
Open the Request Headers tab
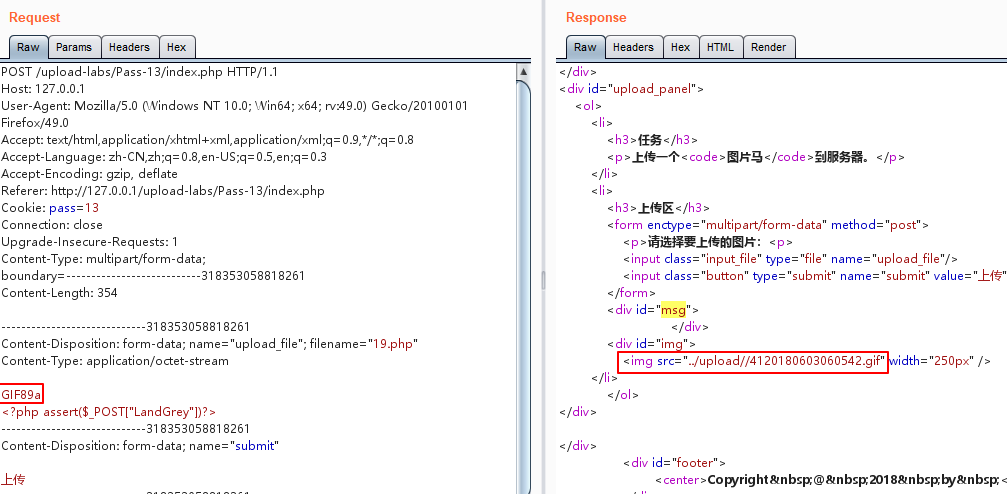tap(129, 47)
